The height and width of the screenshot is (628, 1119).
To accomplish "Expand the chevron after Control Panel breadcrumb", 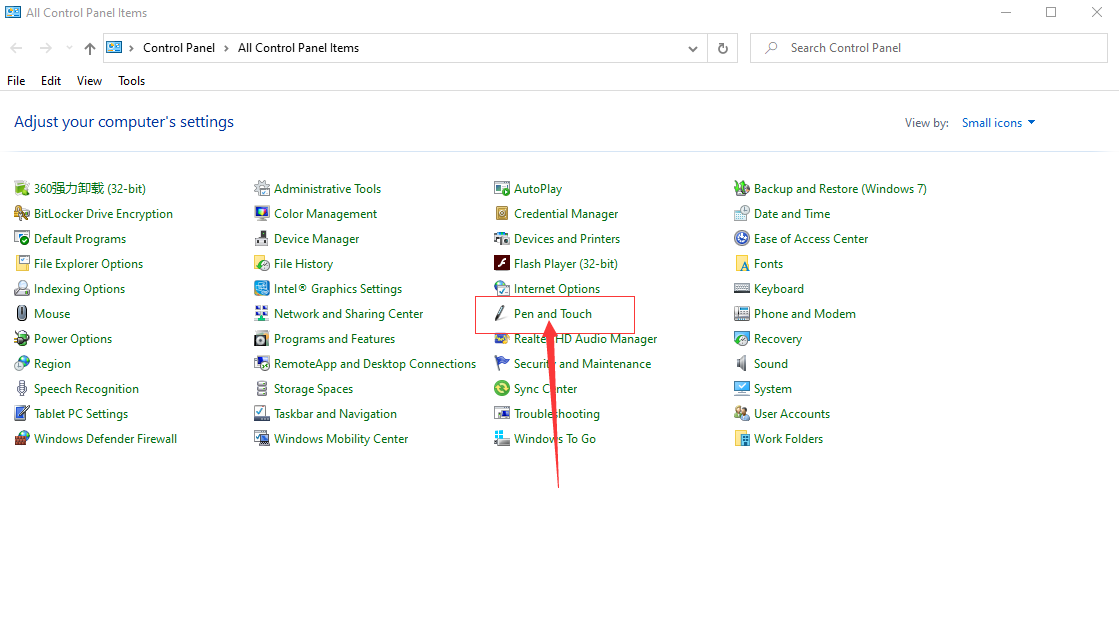I will (x=226, y=48).
